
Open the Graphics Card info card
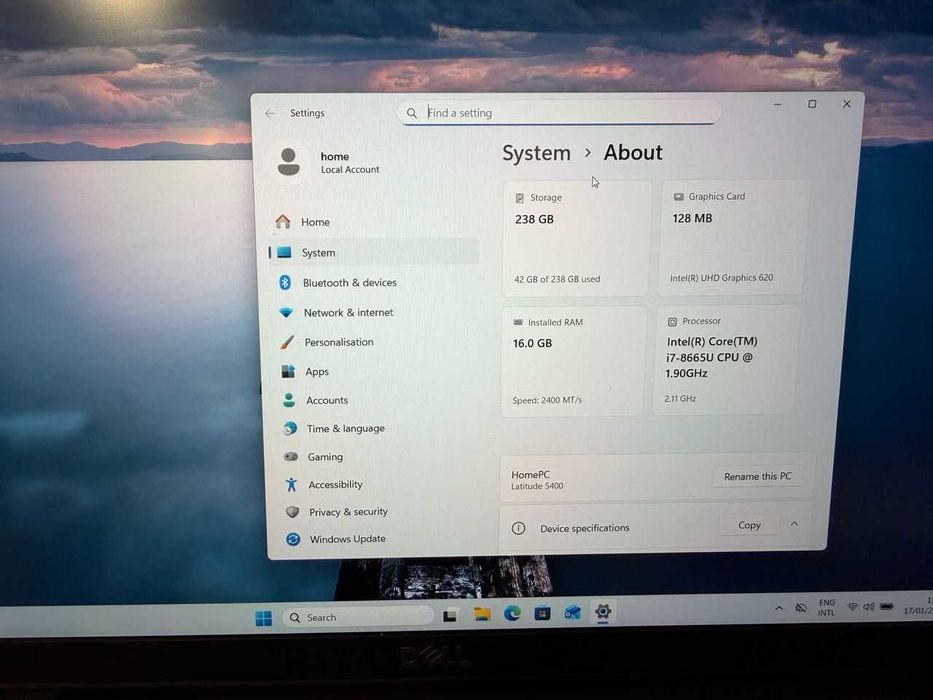click(x=734, y=237)
